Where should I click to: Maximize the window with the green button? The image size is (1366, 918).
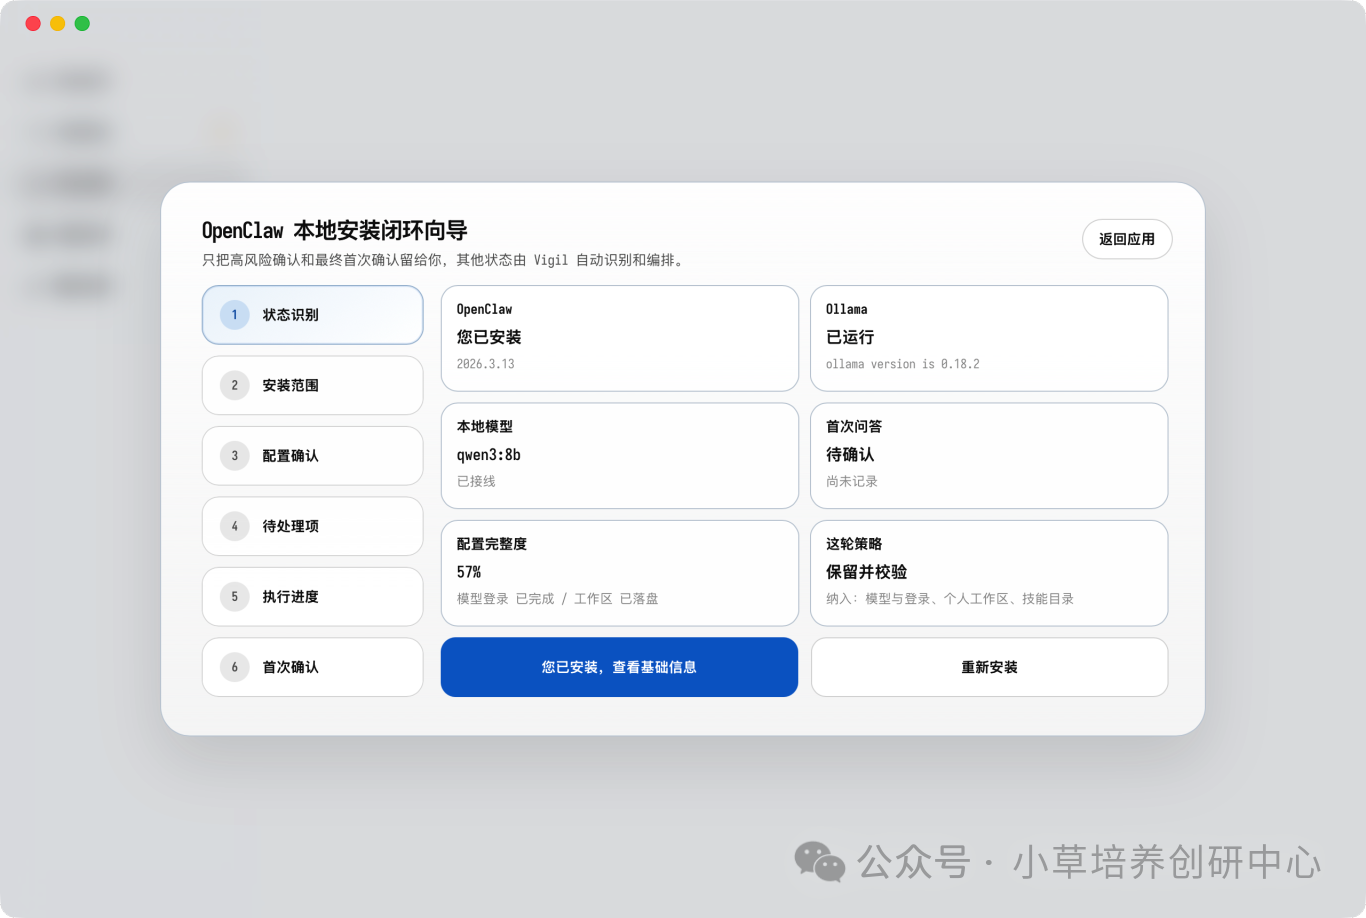tap(82, 23)
